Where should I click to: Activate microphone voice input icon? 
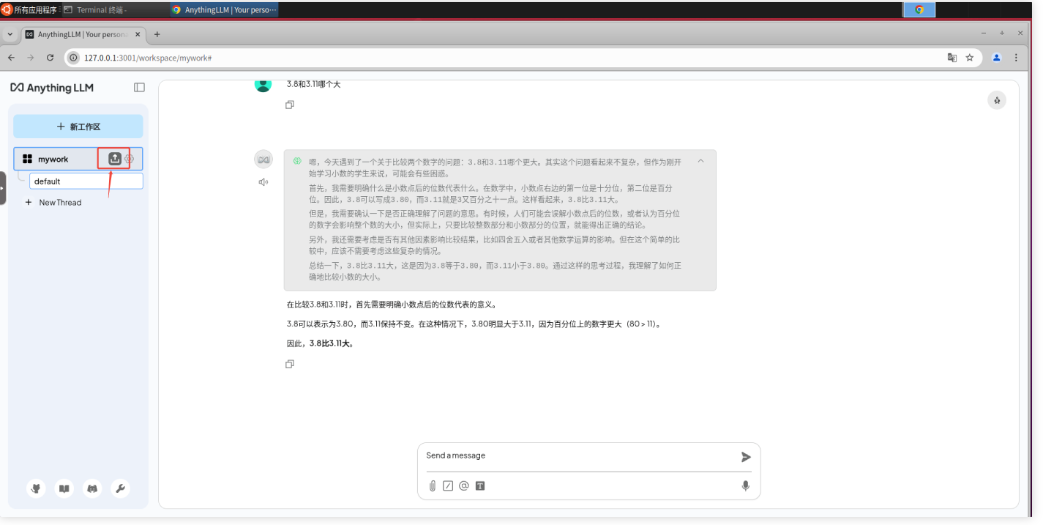pyautogui.click(x=746, y=486)
